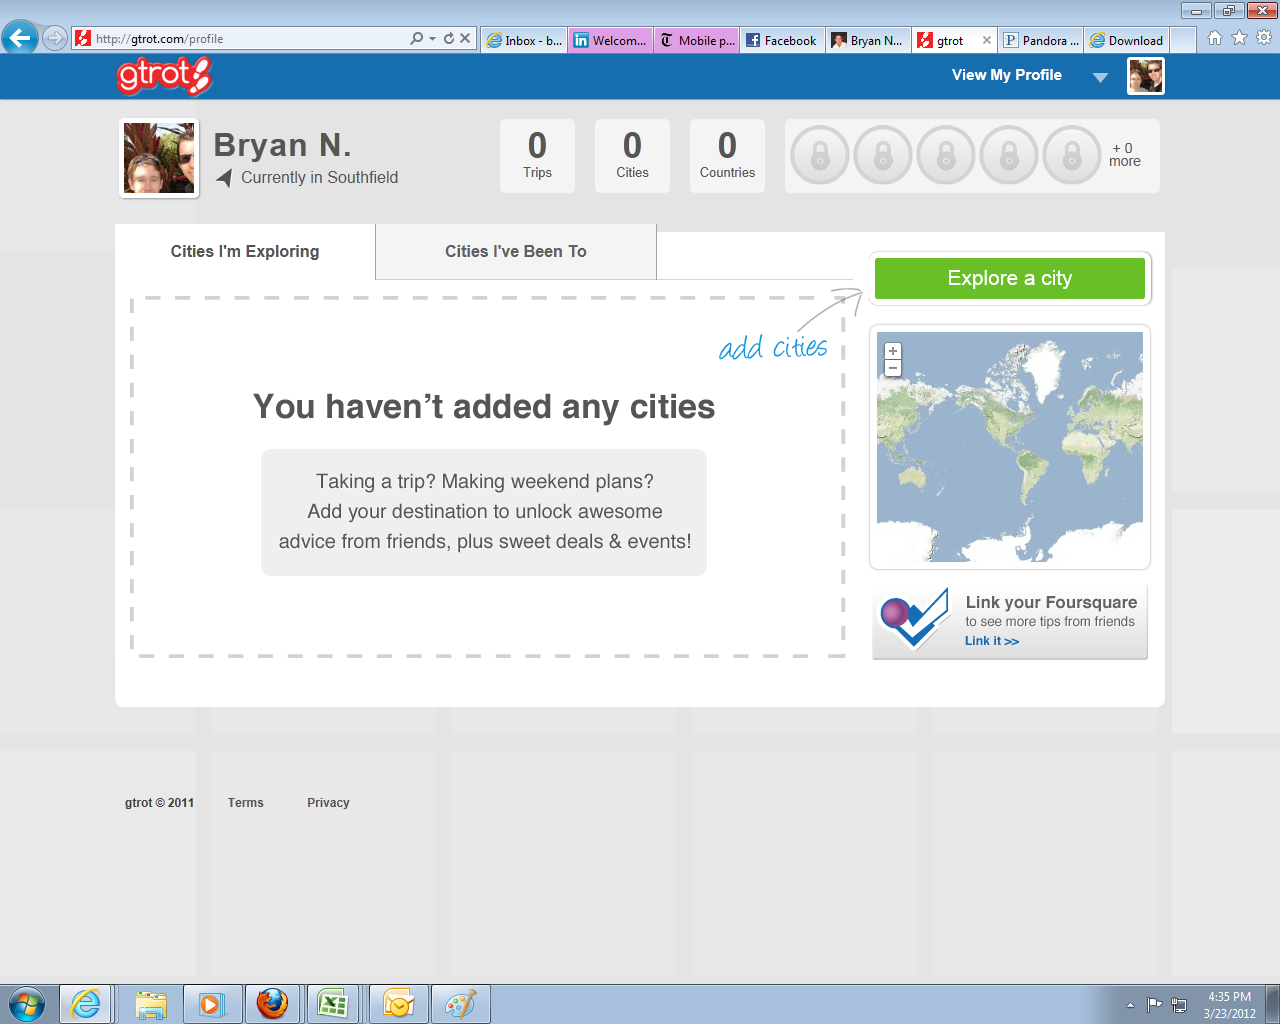This screenshot has height=1024, width=1280.
Task: Click the browser back arrow button
Action: pyautogui.click(x=20, y=39)
